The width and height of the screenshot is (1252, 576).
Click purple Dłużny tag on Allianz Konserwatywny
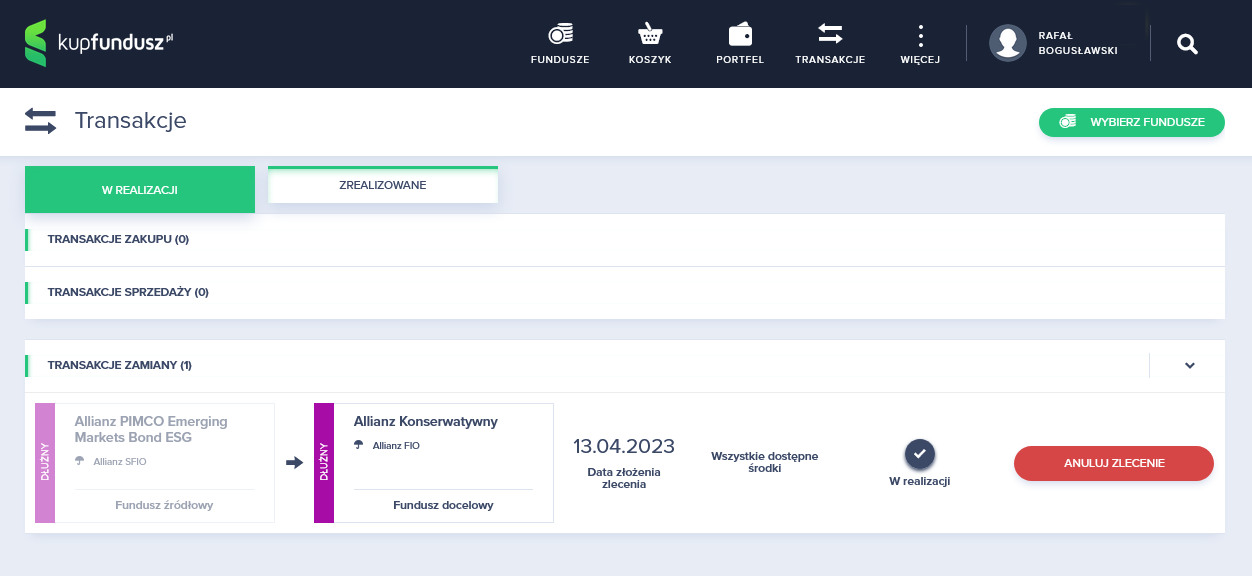click(x=324, y=463)
